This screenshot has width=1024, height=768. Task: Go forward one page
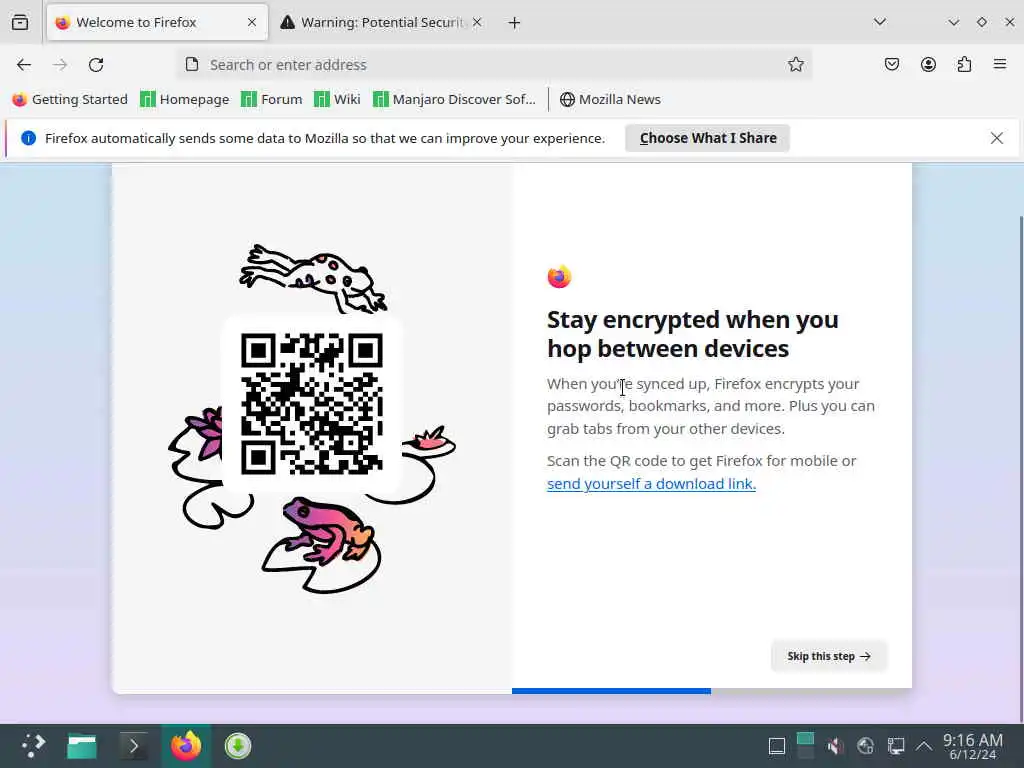click(60, 64)
